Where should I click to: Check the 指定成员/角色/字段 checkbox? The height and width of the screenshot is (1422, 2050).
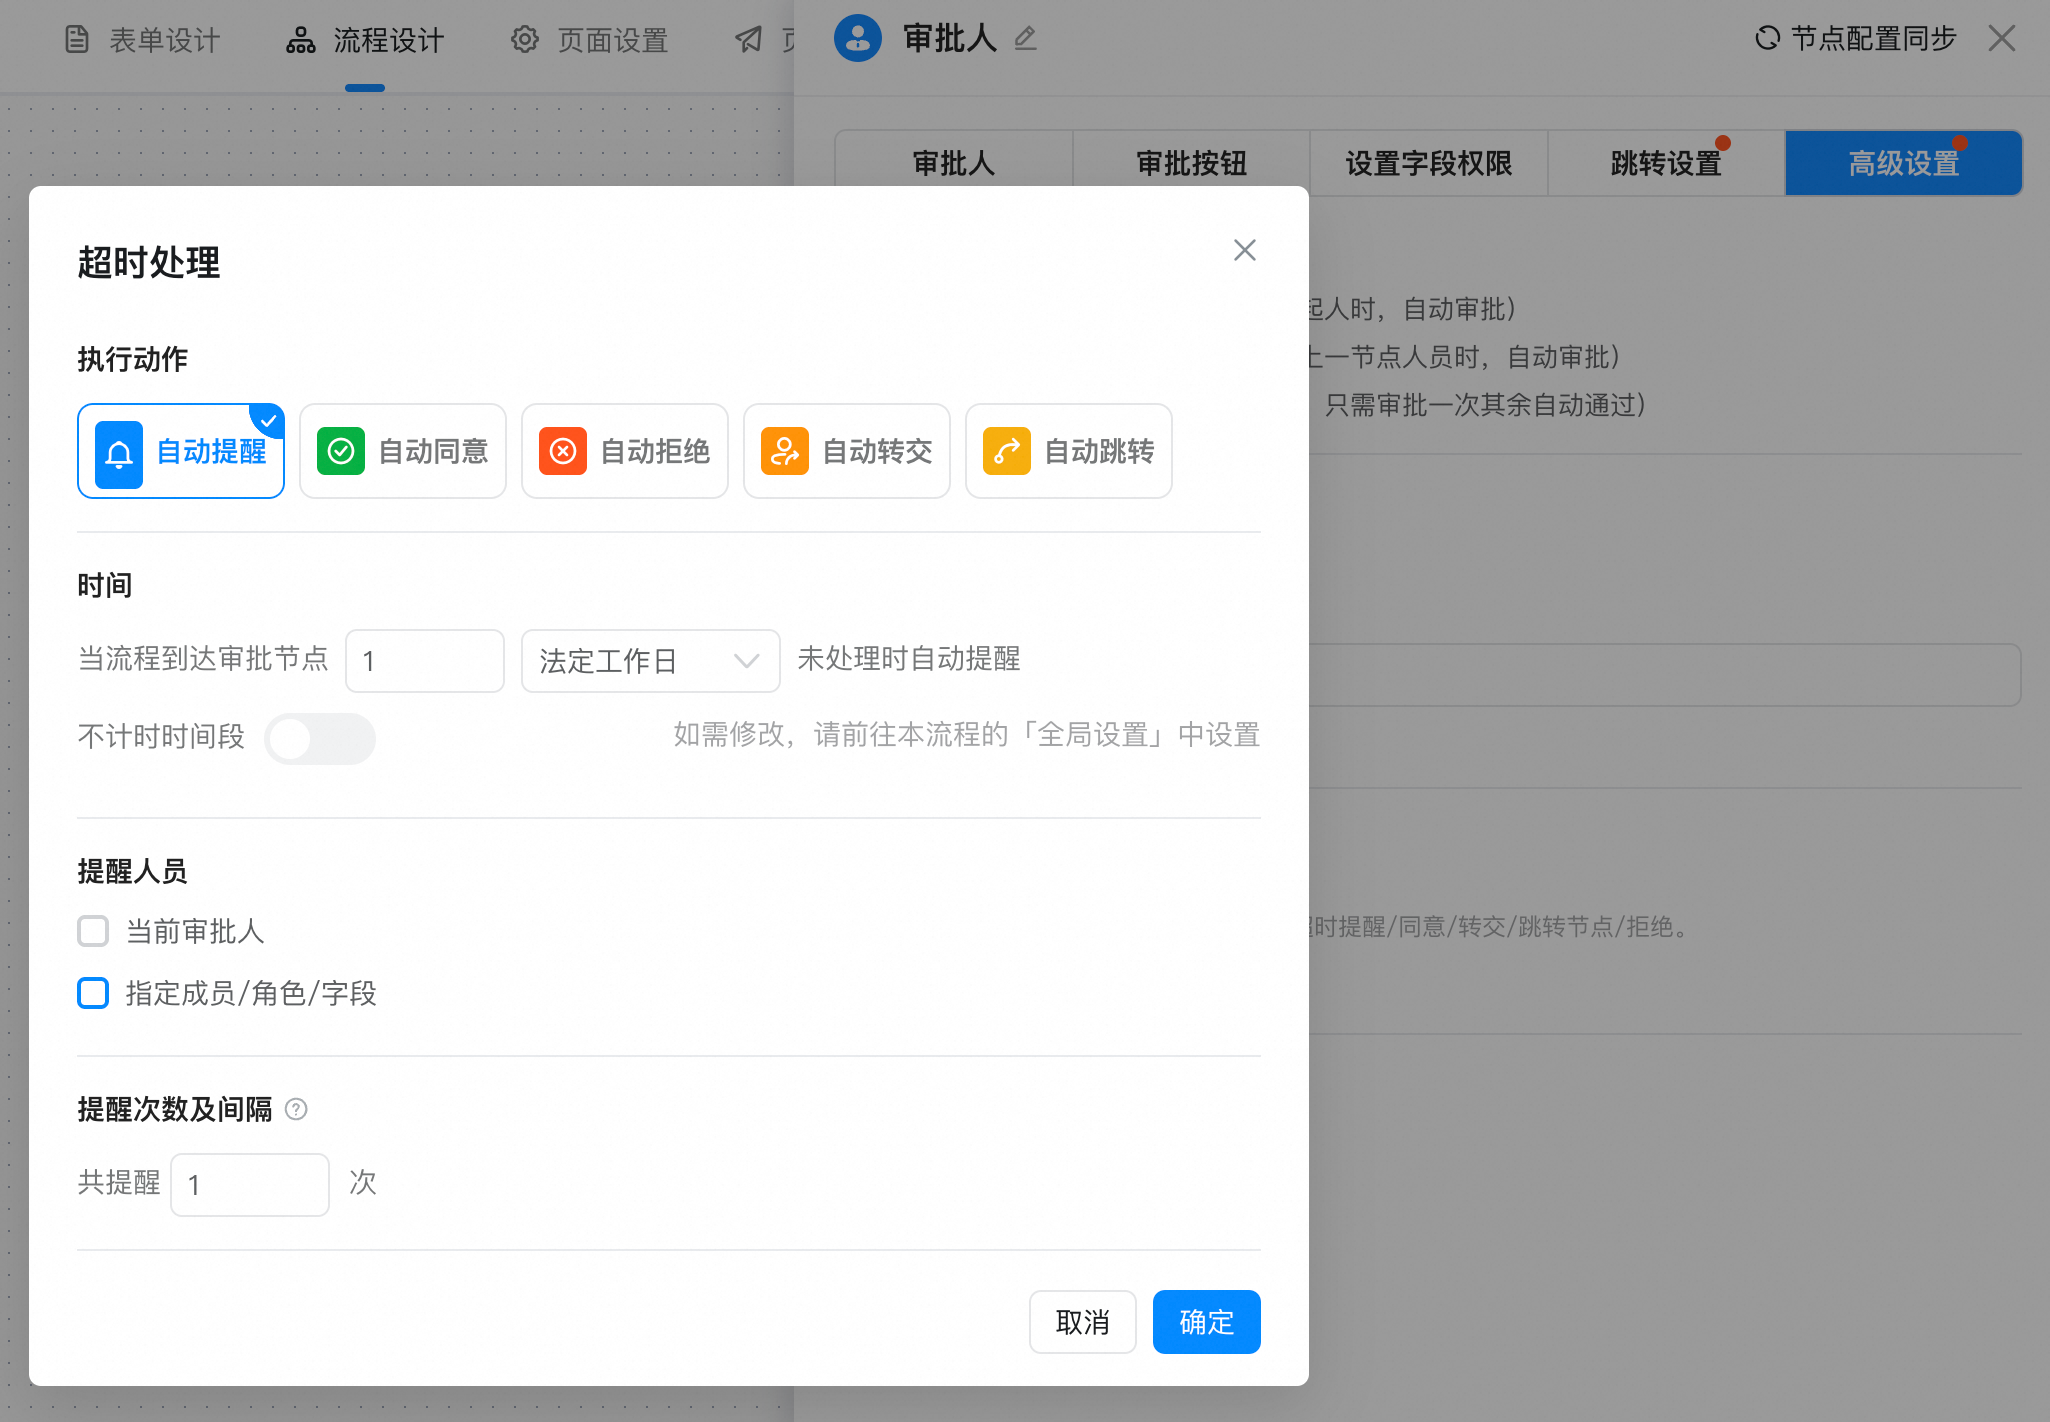(x=93, y=993)
